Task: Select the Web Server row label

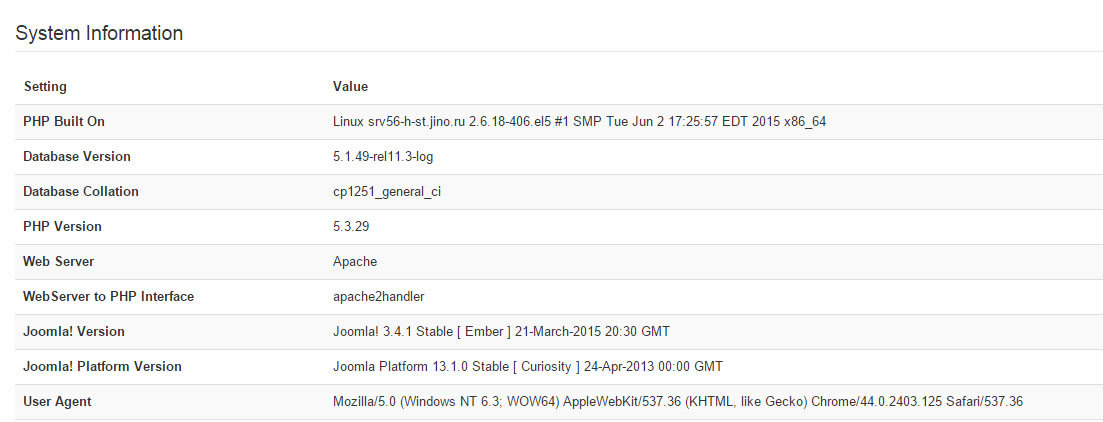Action: coord(59,262)
